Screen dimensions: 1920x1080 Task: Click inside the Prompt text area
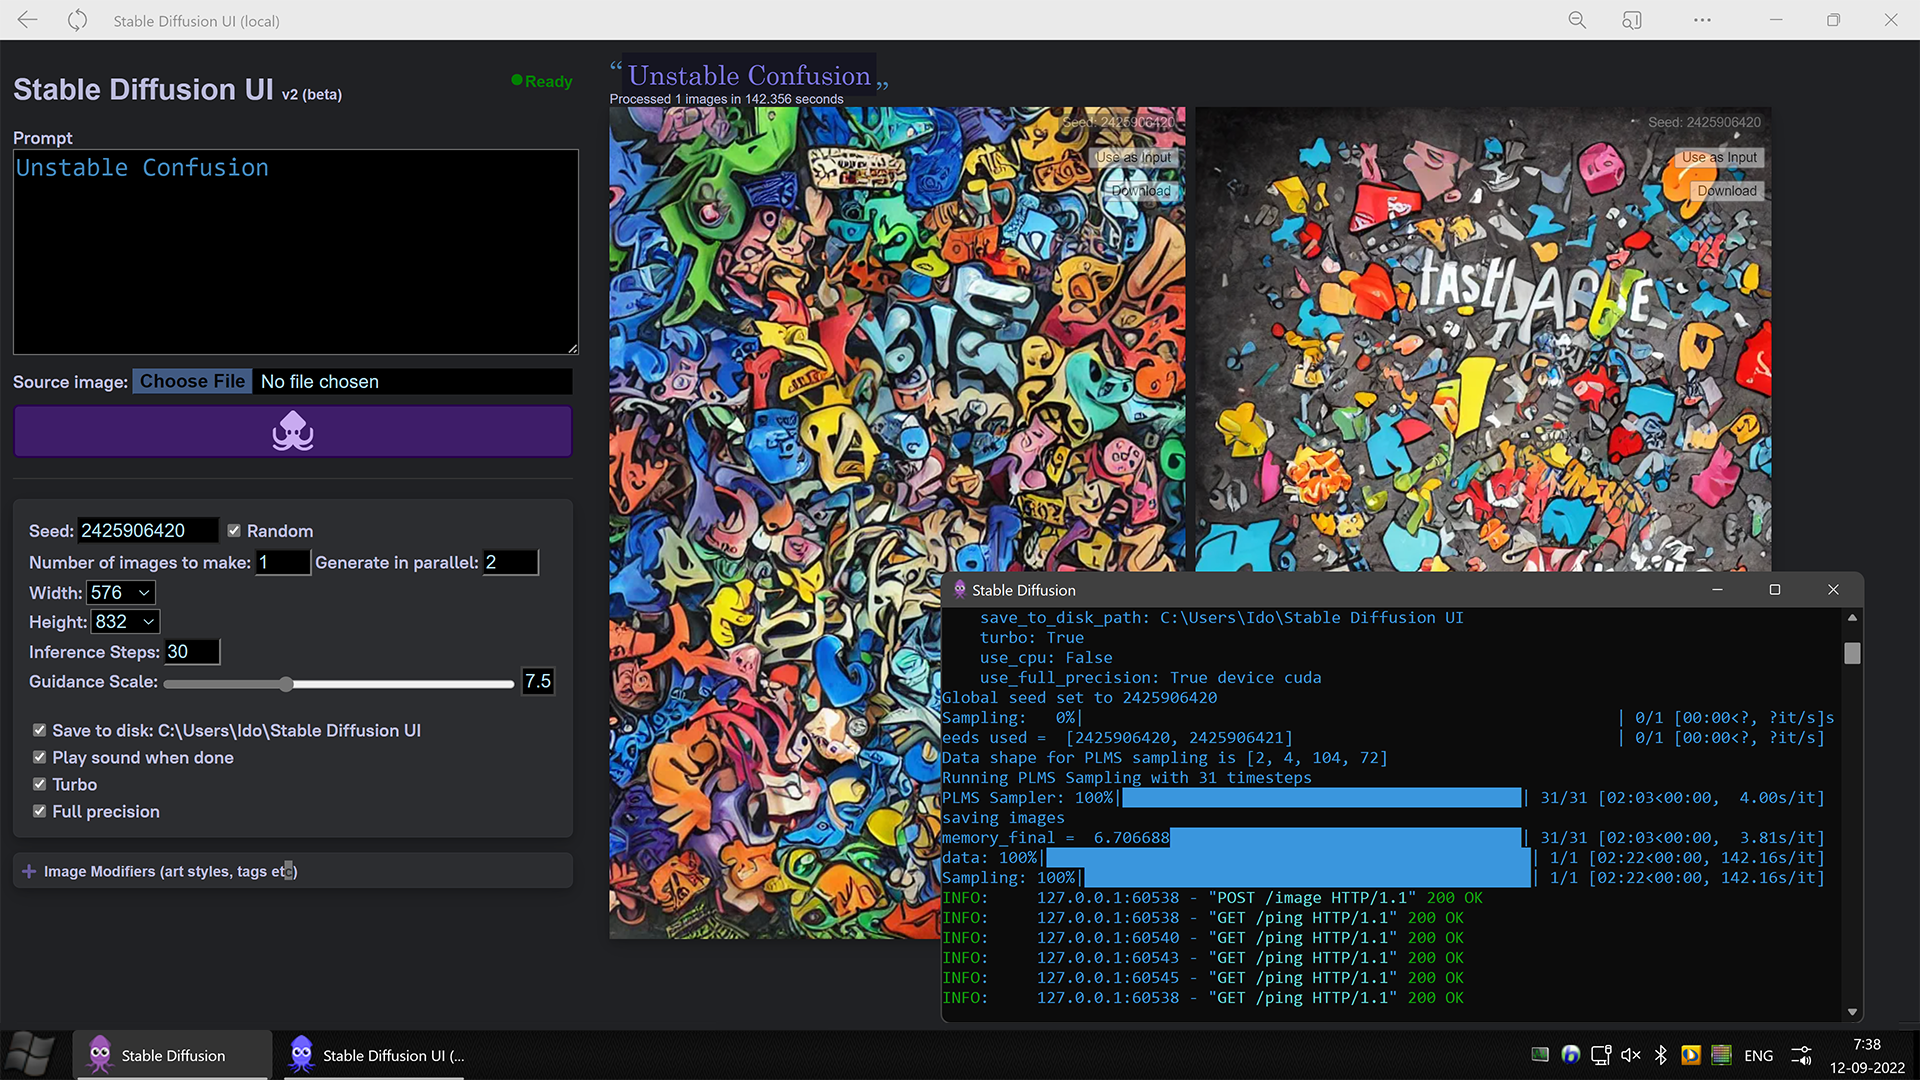294,250
